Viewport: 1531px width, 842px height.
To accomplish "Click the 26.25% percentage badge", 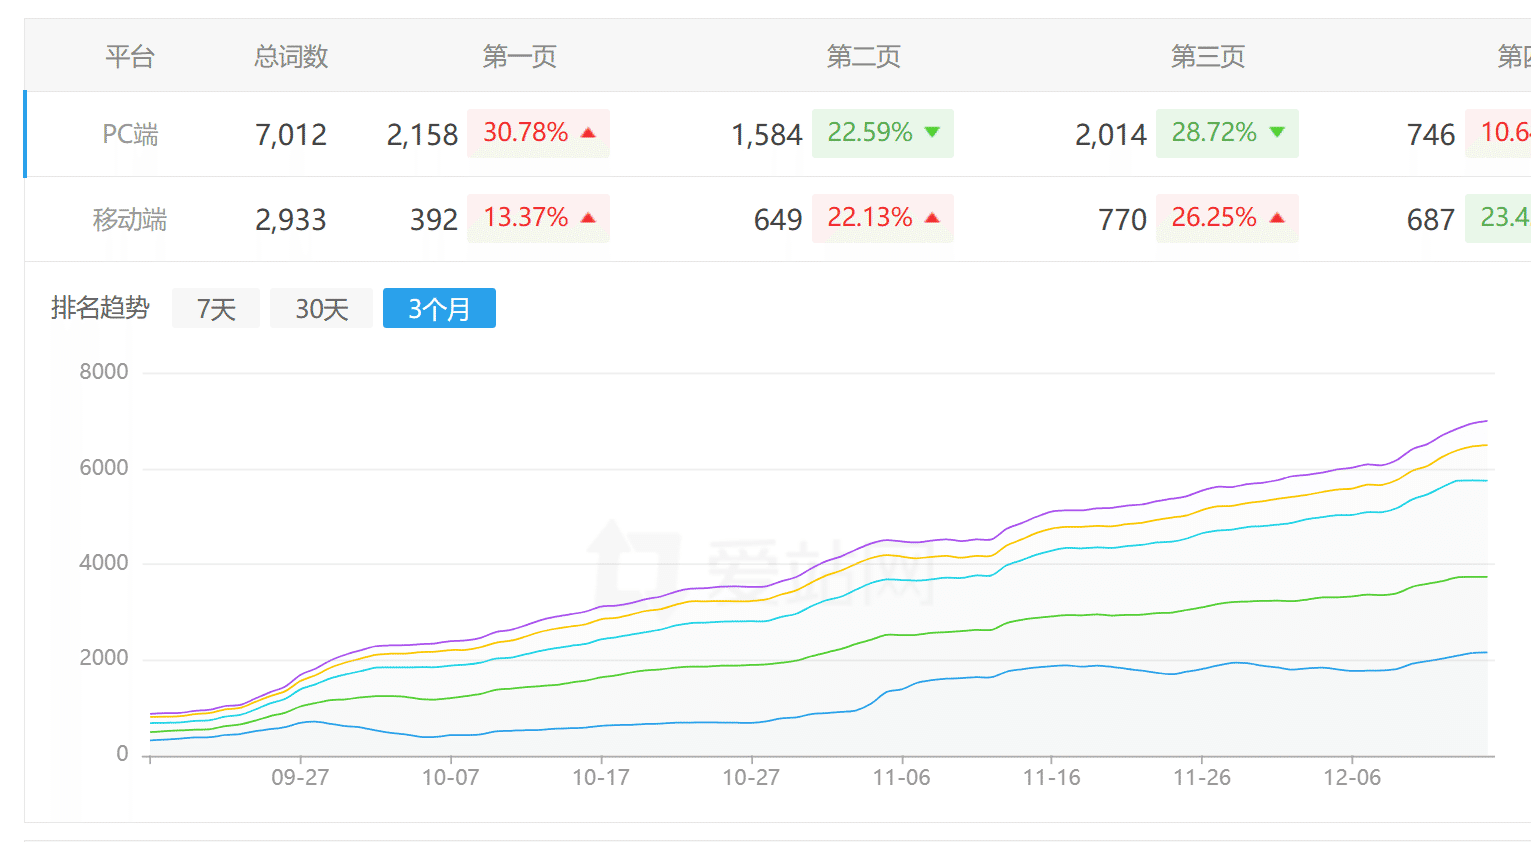I will (1227, 218).
